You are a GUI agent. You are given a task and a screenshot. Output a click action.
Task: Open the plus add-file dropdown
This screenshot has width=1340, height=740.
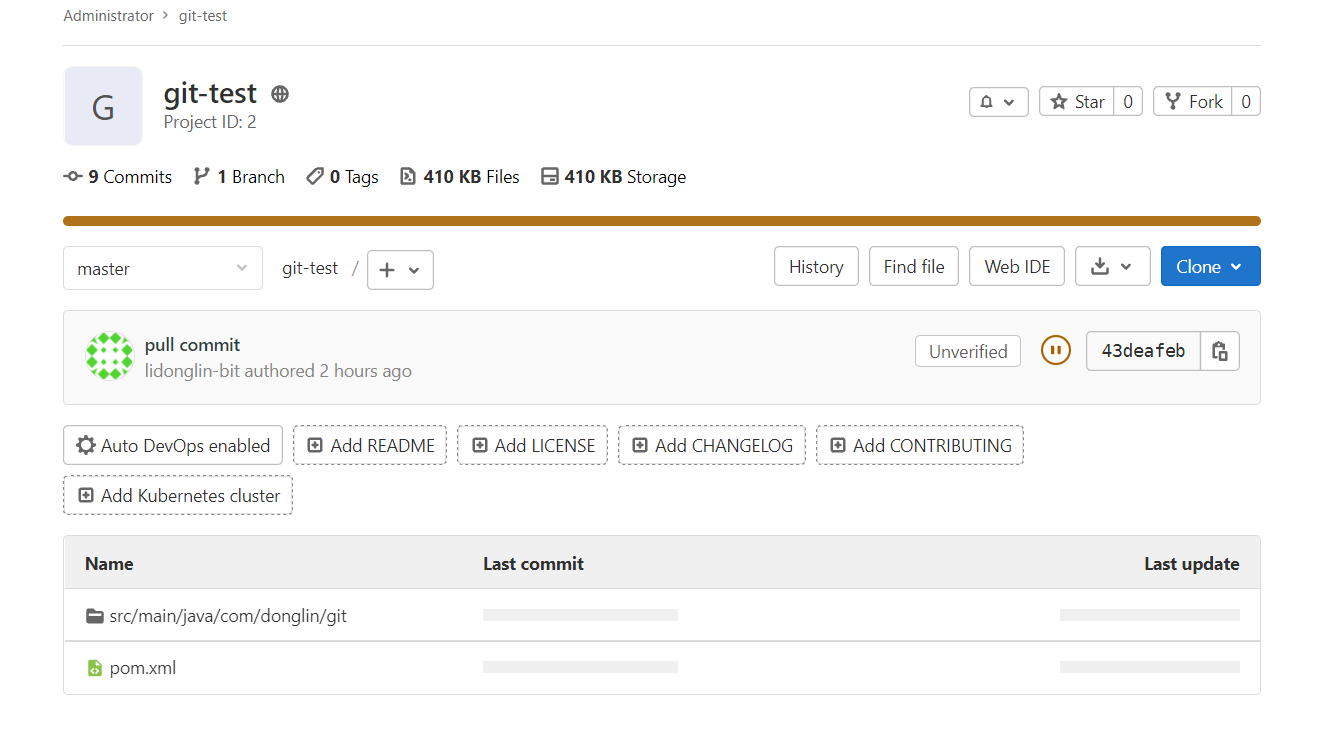(x=400, y=270)
